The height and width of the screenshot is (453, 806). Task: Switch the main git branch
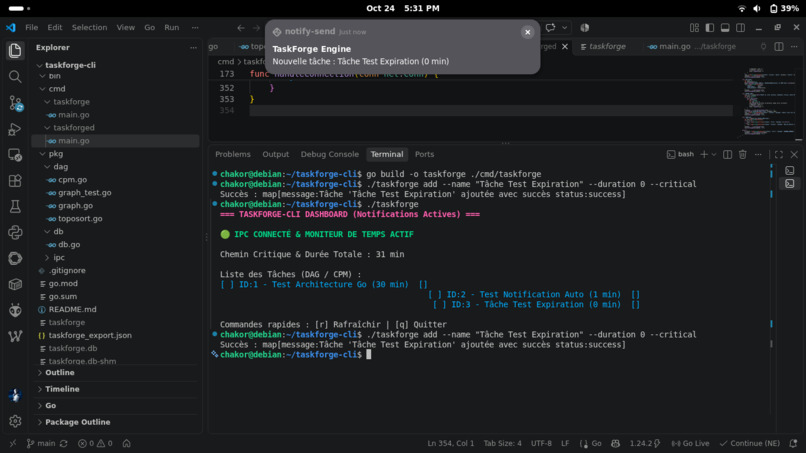pos(41,443)
